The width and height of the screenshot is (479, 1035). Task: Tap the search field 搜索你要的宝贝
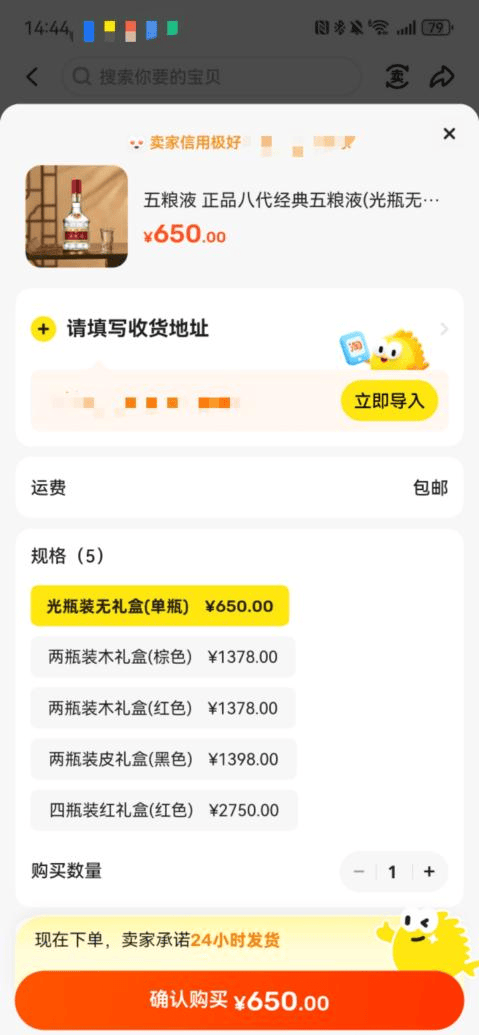click(211, 77)
